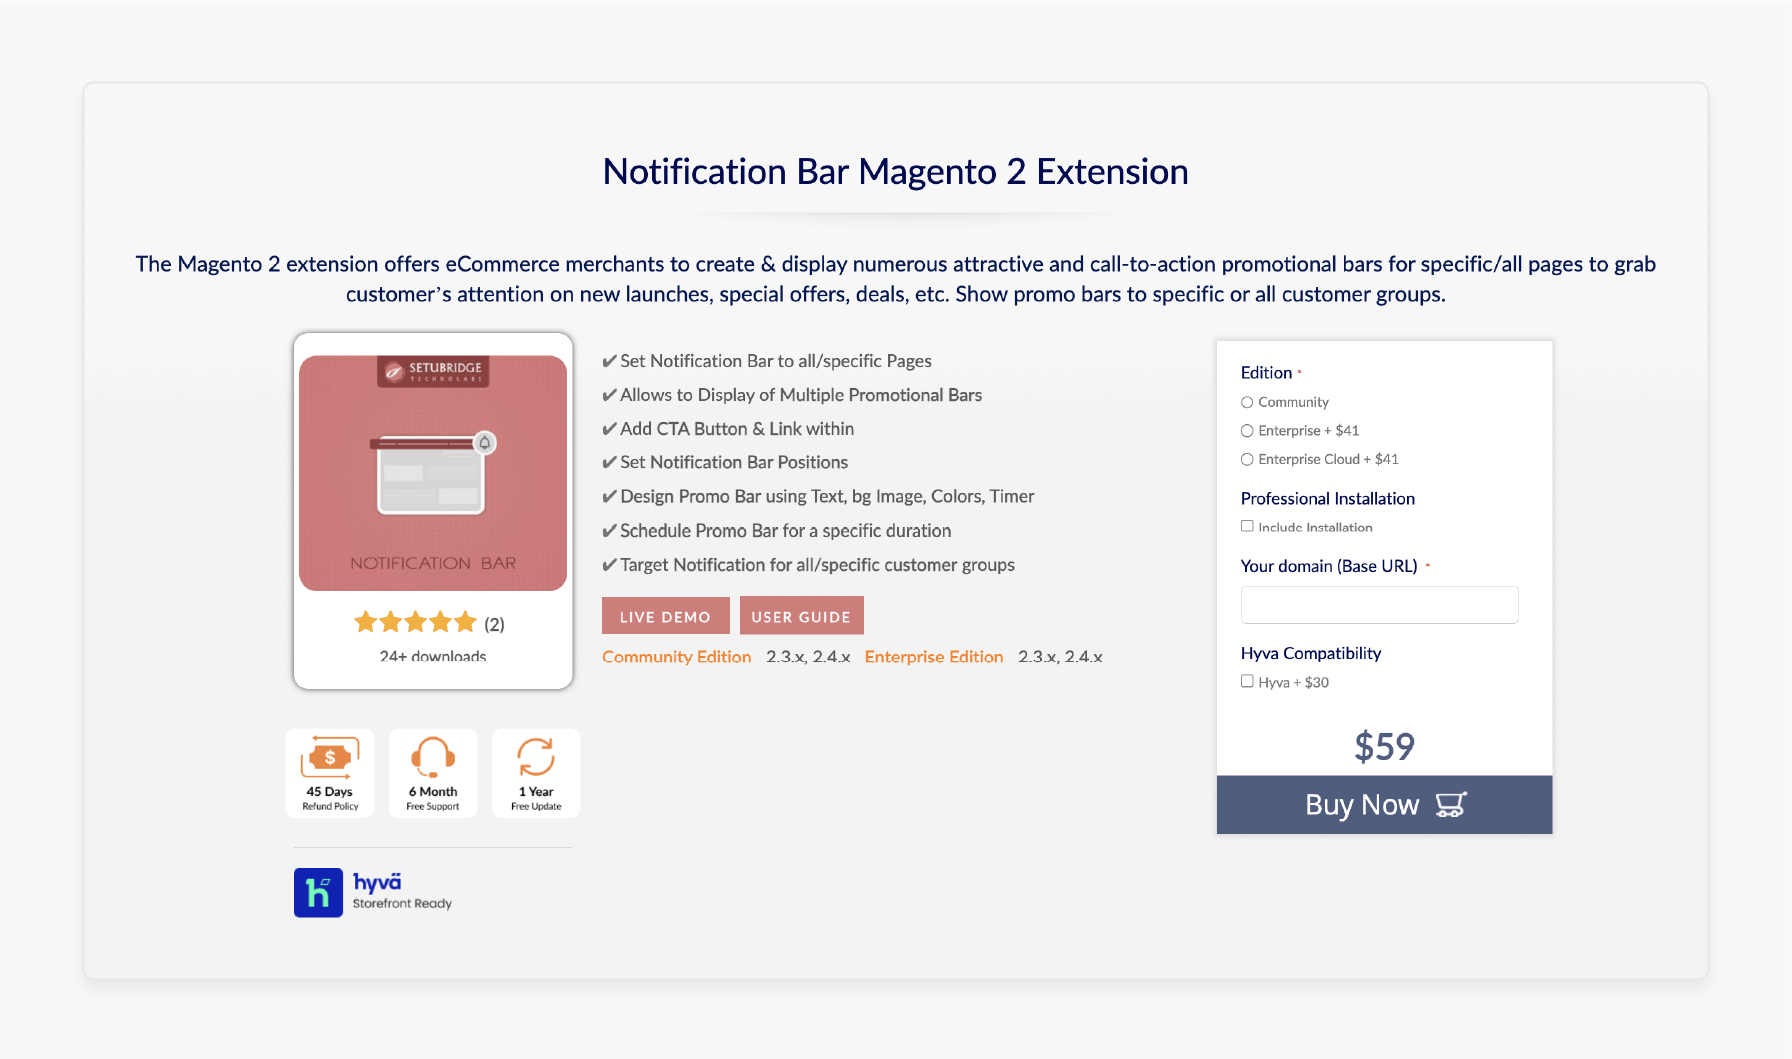Click 'Design Promo Bar using Text' feature
The image size is (1792, 1059).
(x=827, y=496)
